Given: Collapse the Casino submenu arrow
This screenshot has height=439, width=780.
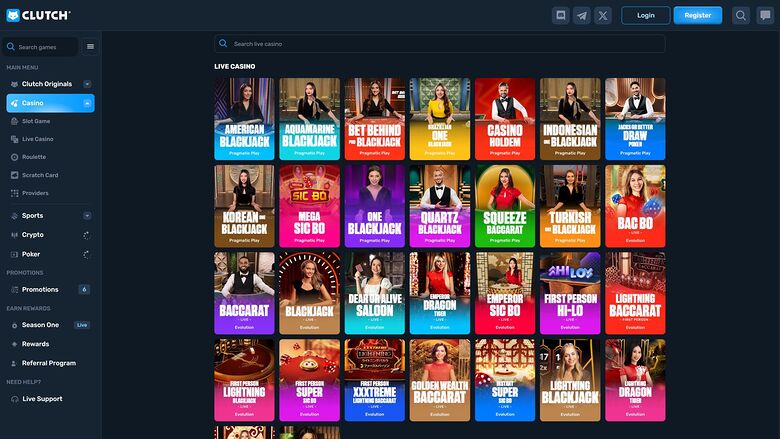Looking at the screenshot, I should [x=87, y=103].
